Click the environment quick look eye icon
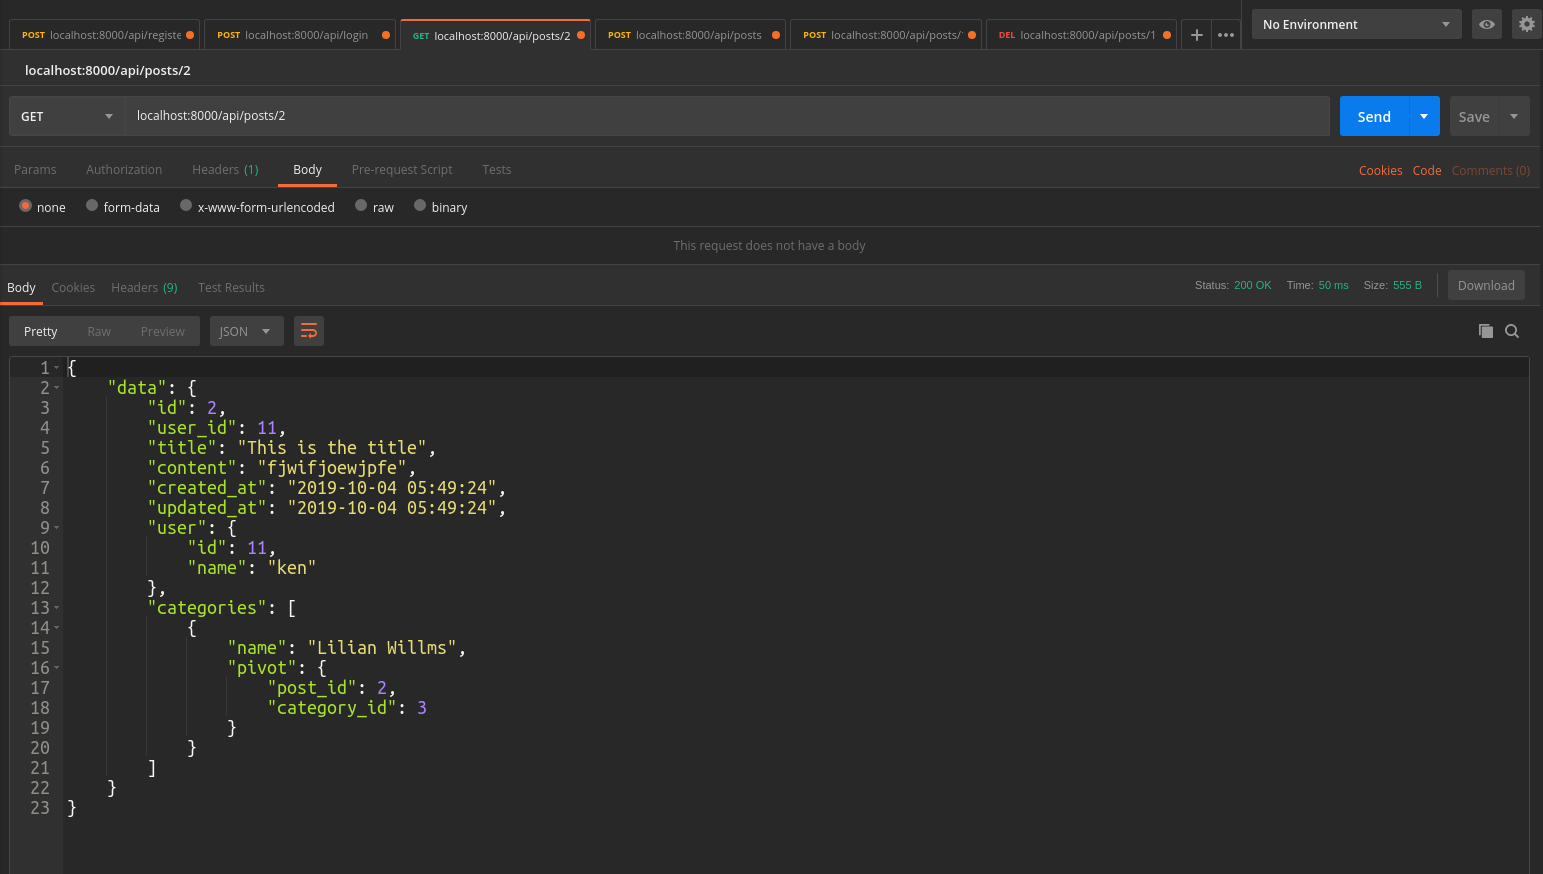Image resolution: width=1543 pixels, height=874 pixels. coord(1487,24)
